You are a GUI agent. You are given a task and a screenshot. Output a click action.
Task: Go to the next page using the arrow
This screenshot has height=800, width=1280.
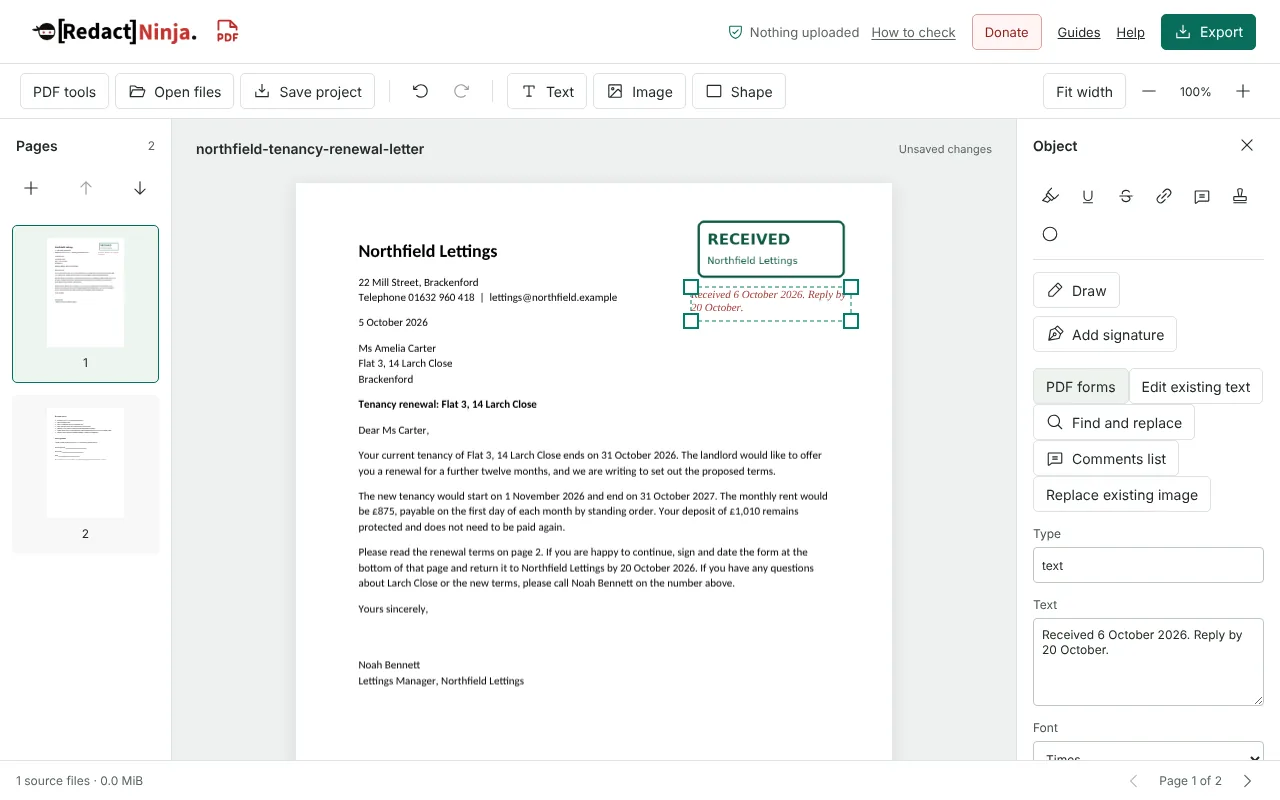coord(1247,780)
